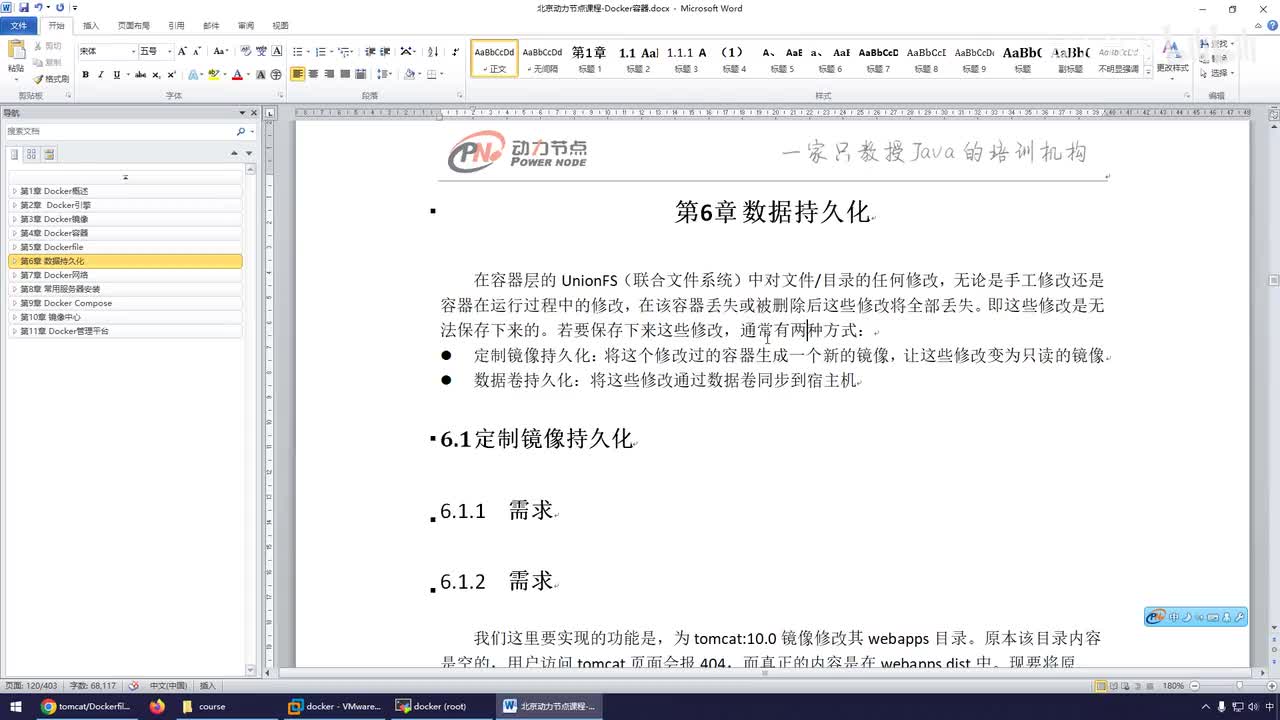Switch to the Insert (插入) tab
The width and height of the screenshot is (1280, 720).
coord(91,26)
